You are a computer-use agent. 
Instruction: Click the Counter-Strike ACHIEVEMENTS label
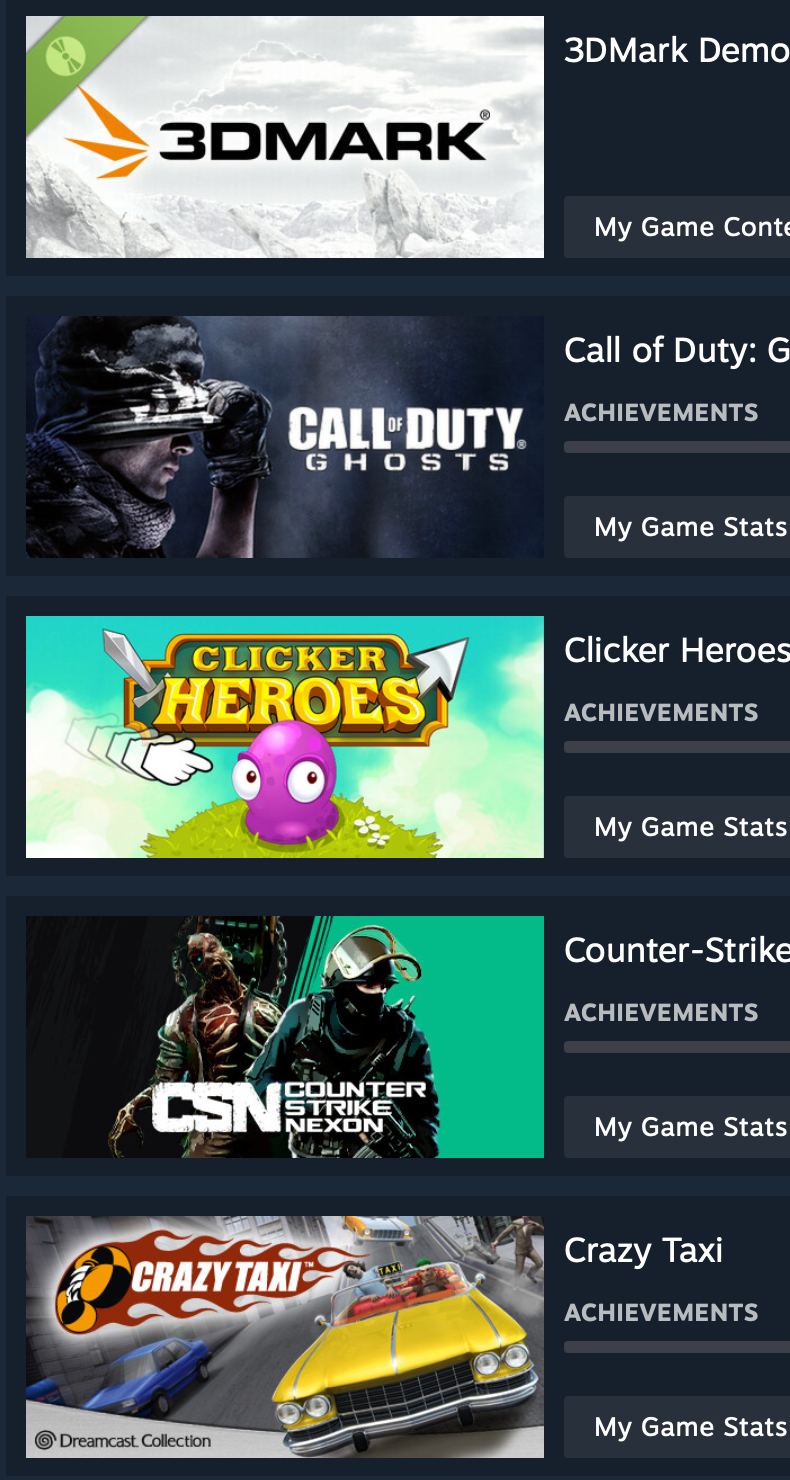661,1012
